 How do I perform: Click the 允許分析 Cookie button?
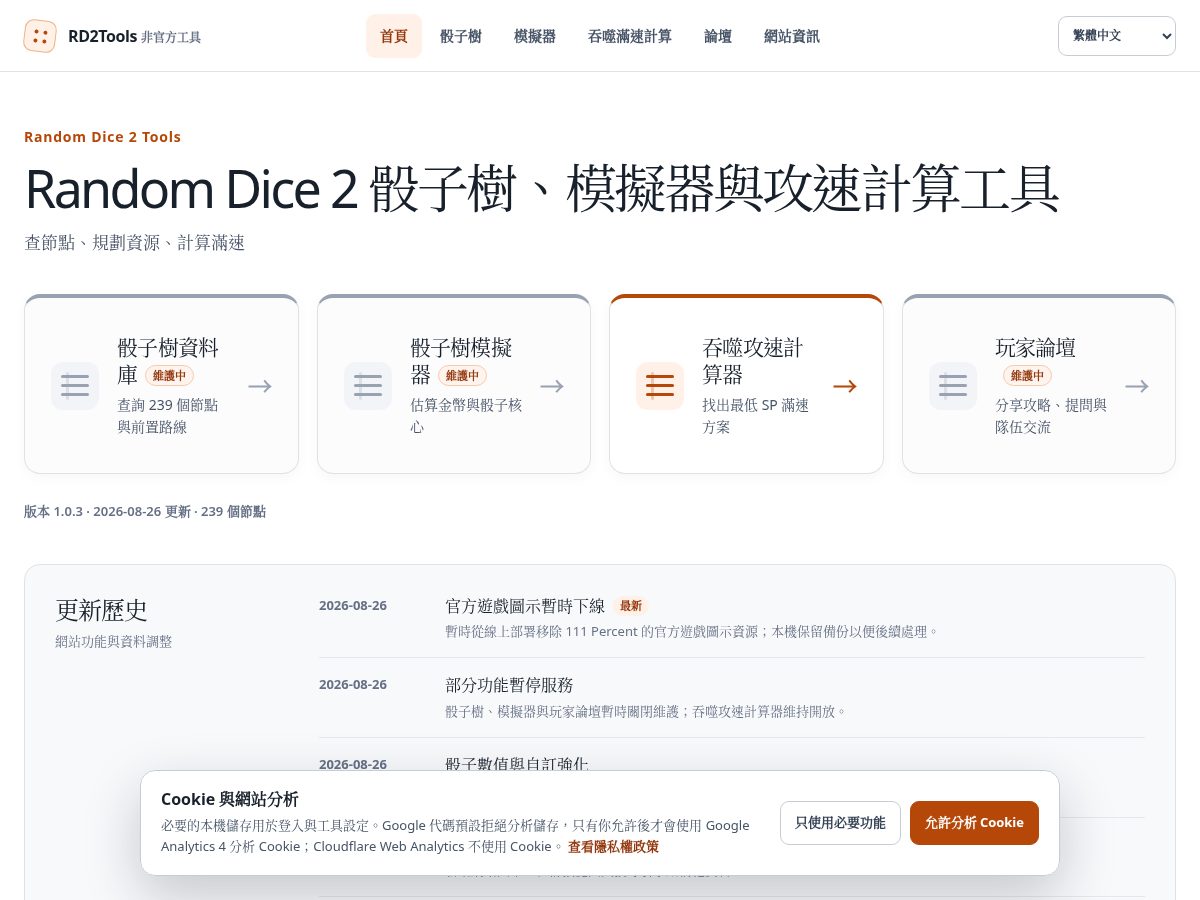coord(974,823)
